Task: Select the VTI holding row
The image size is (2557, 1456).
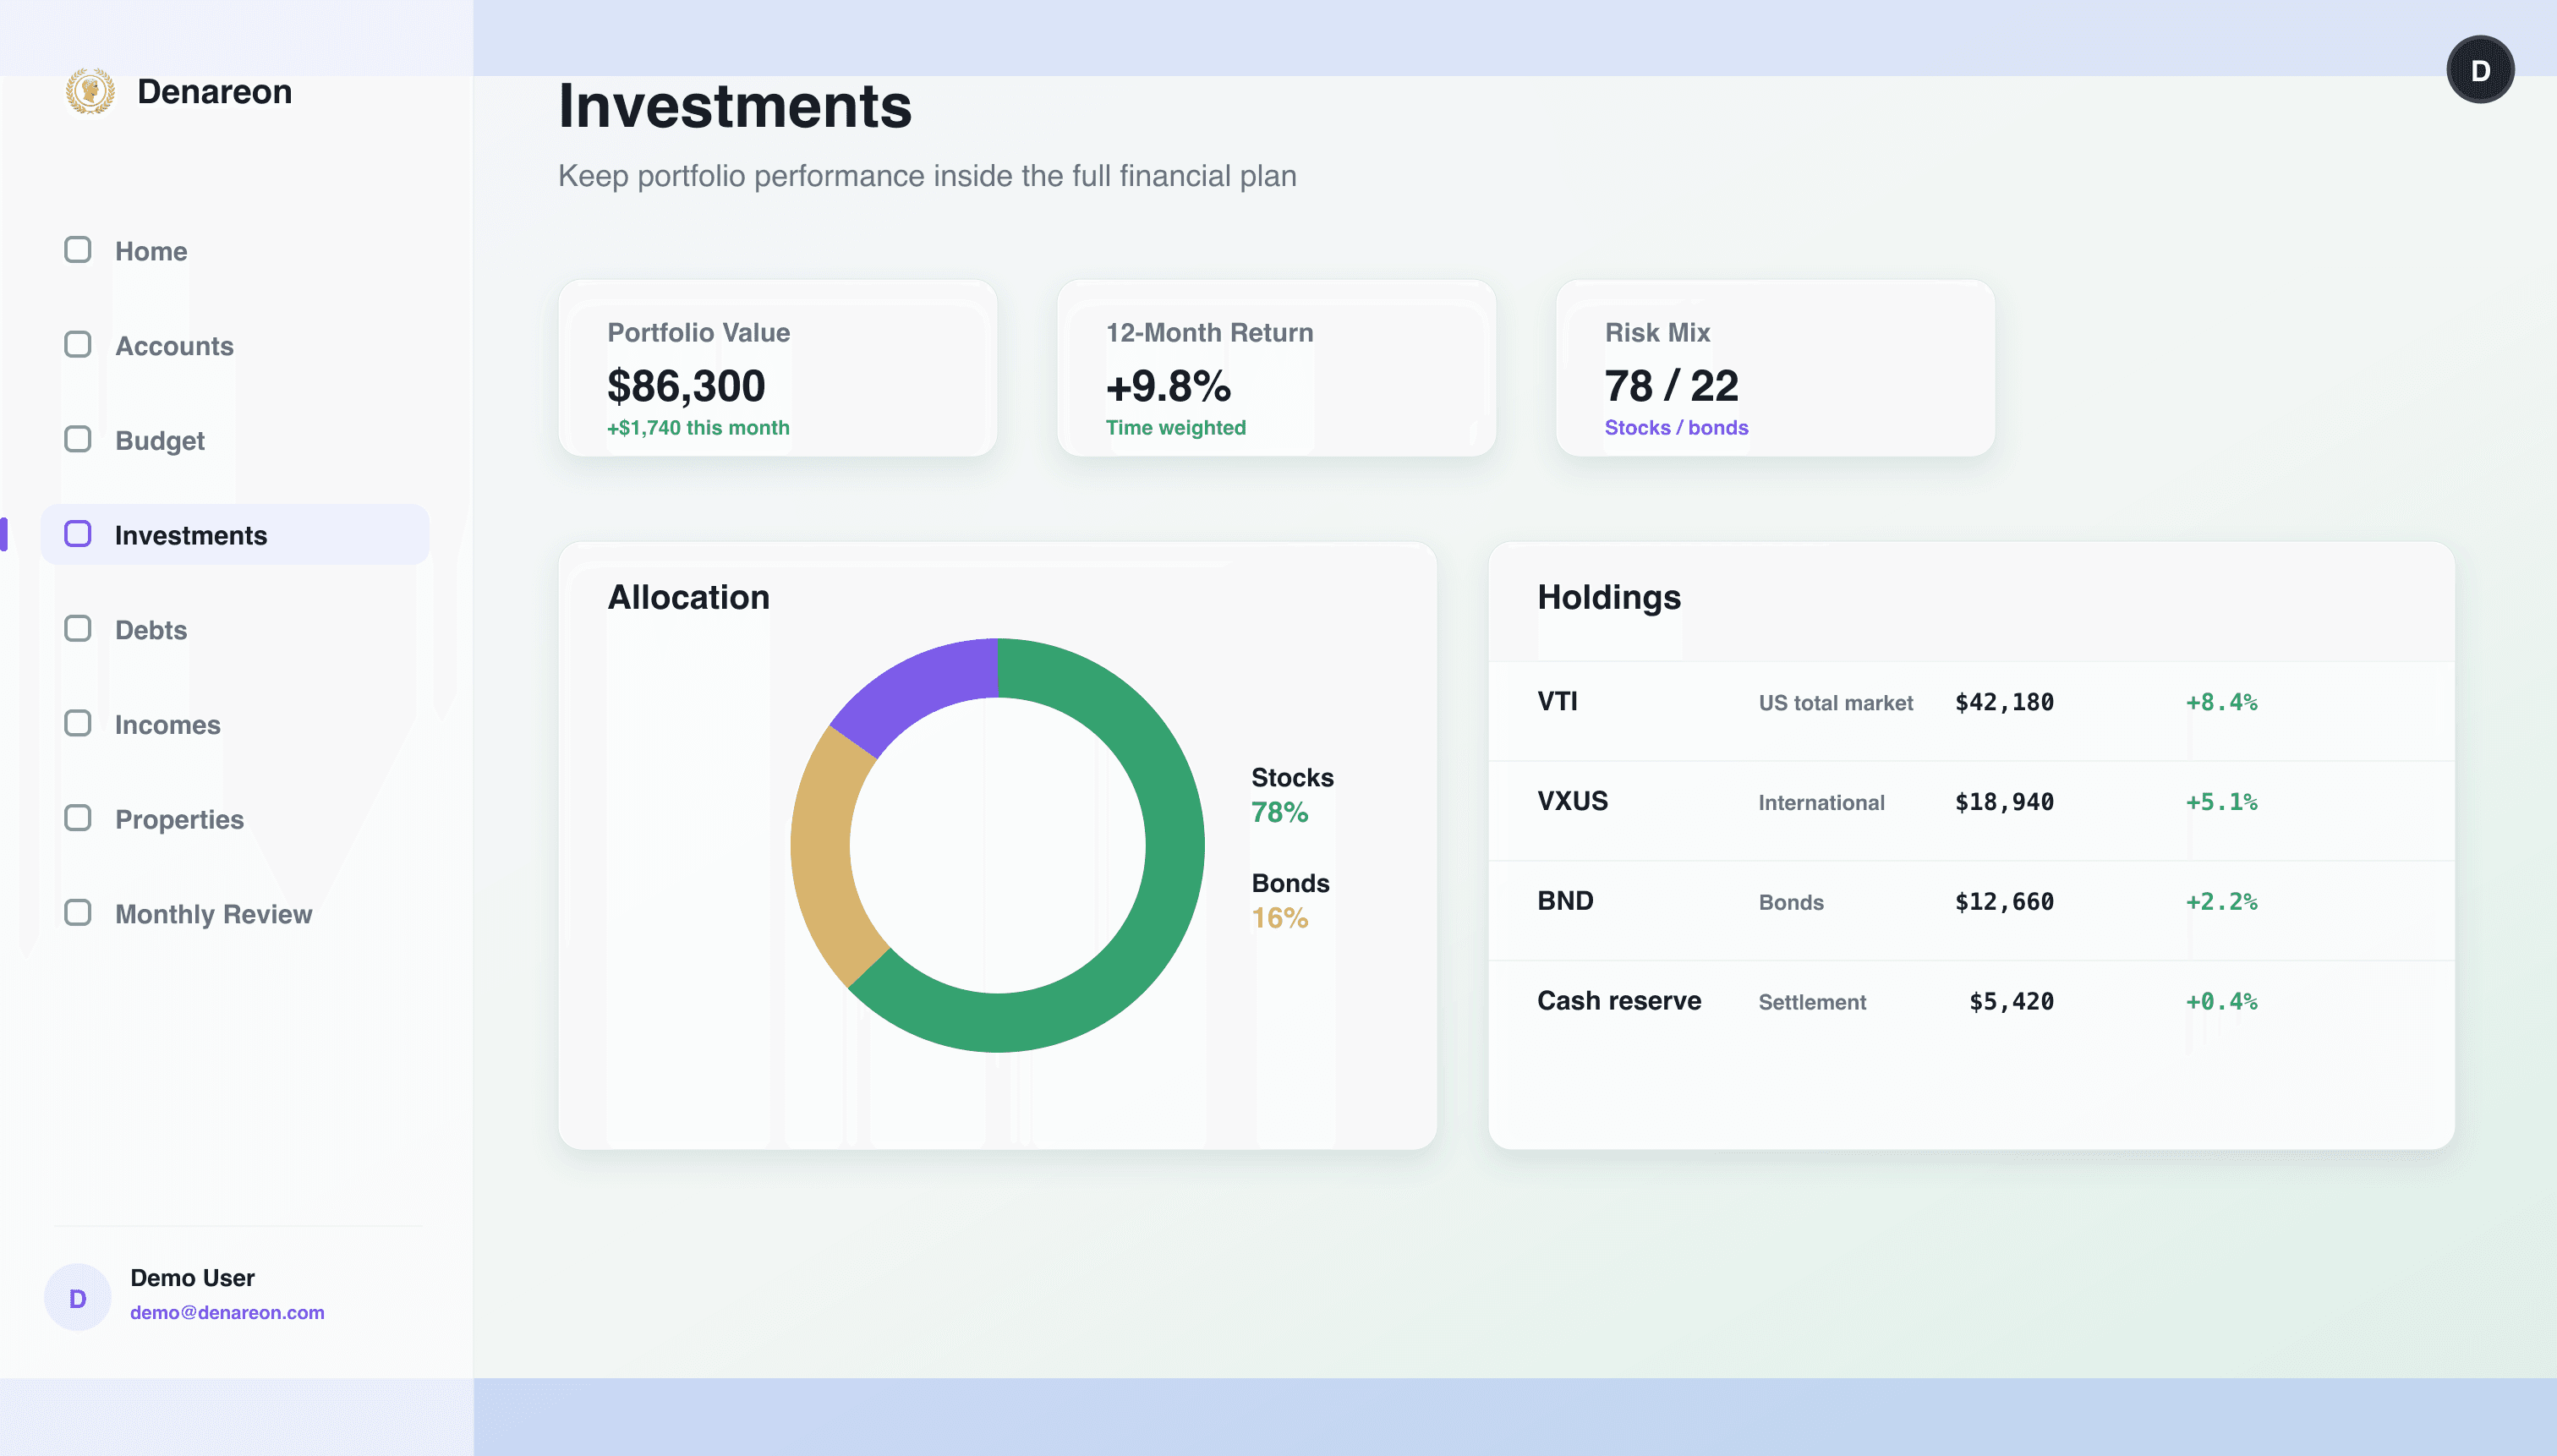Action: click(x=1971, y=711)
